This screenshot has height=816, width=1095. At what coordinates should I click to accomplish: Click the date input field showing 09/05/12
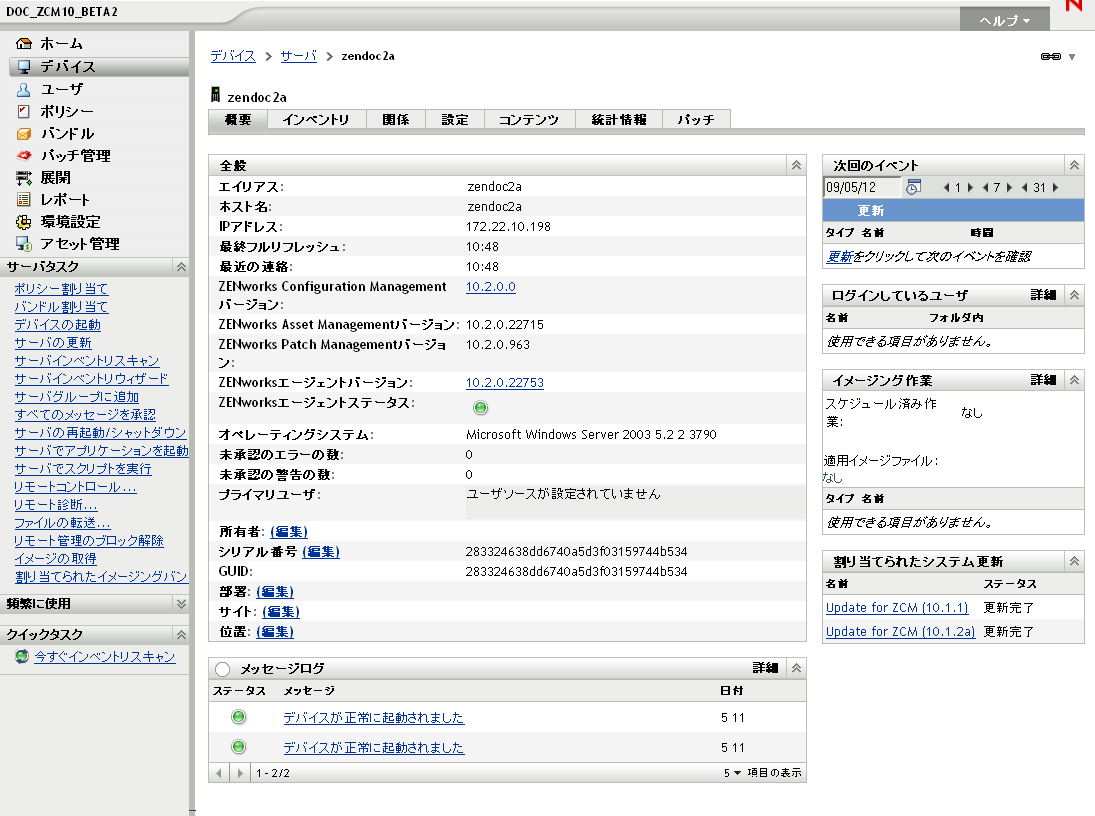(862, 187)
